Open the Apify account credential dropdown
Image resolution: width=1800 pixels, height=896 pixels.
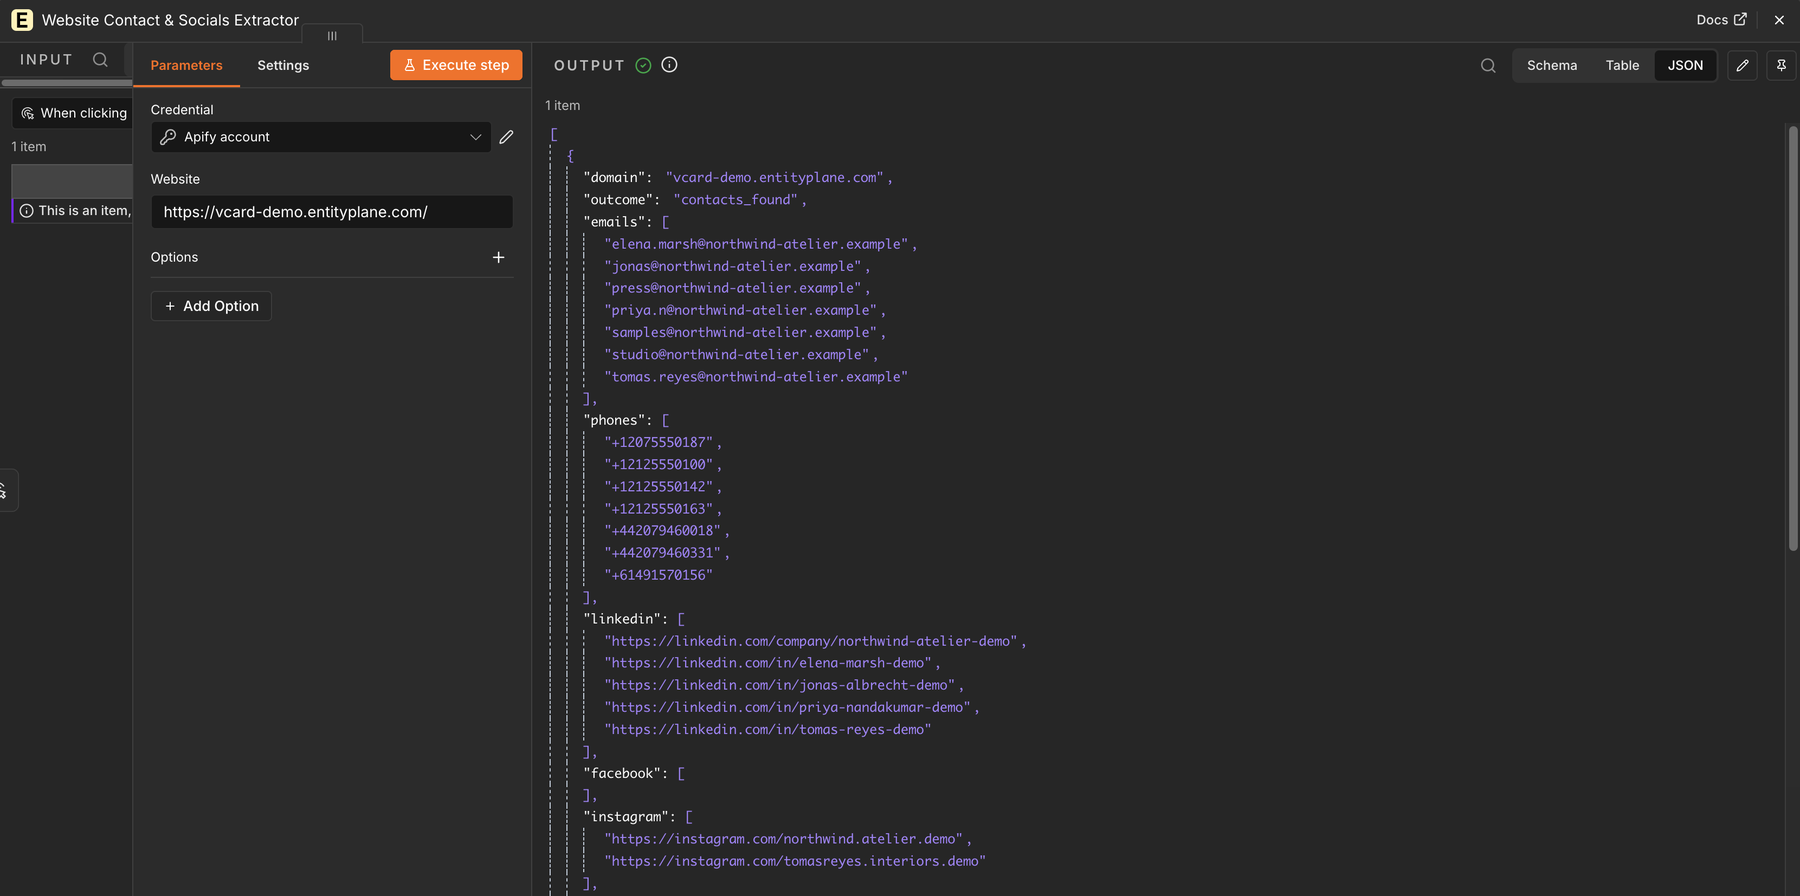click(x=321, y=137)
